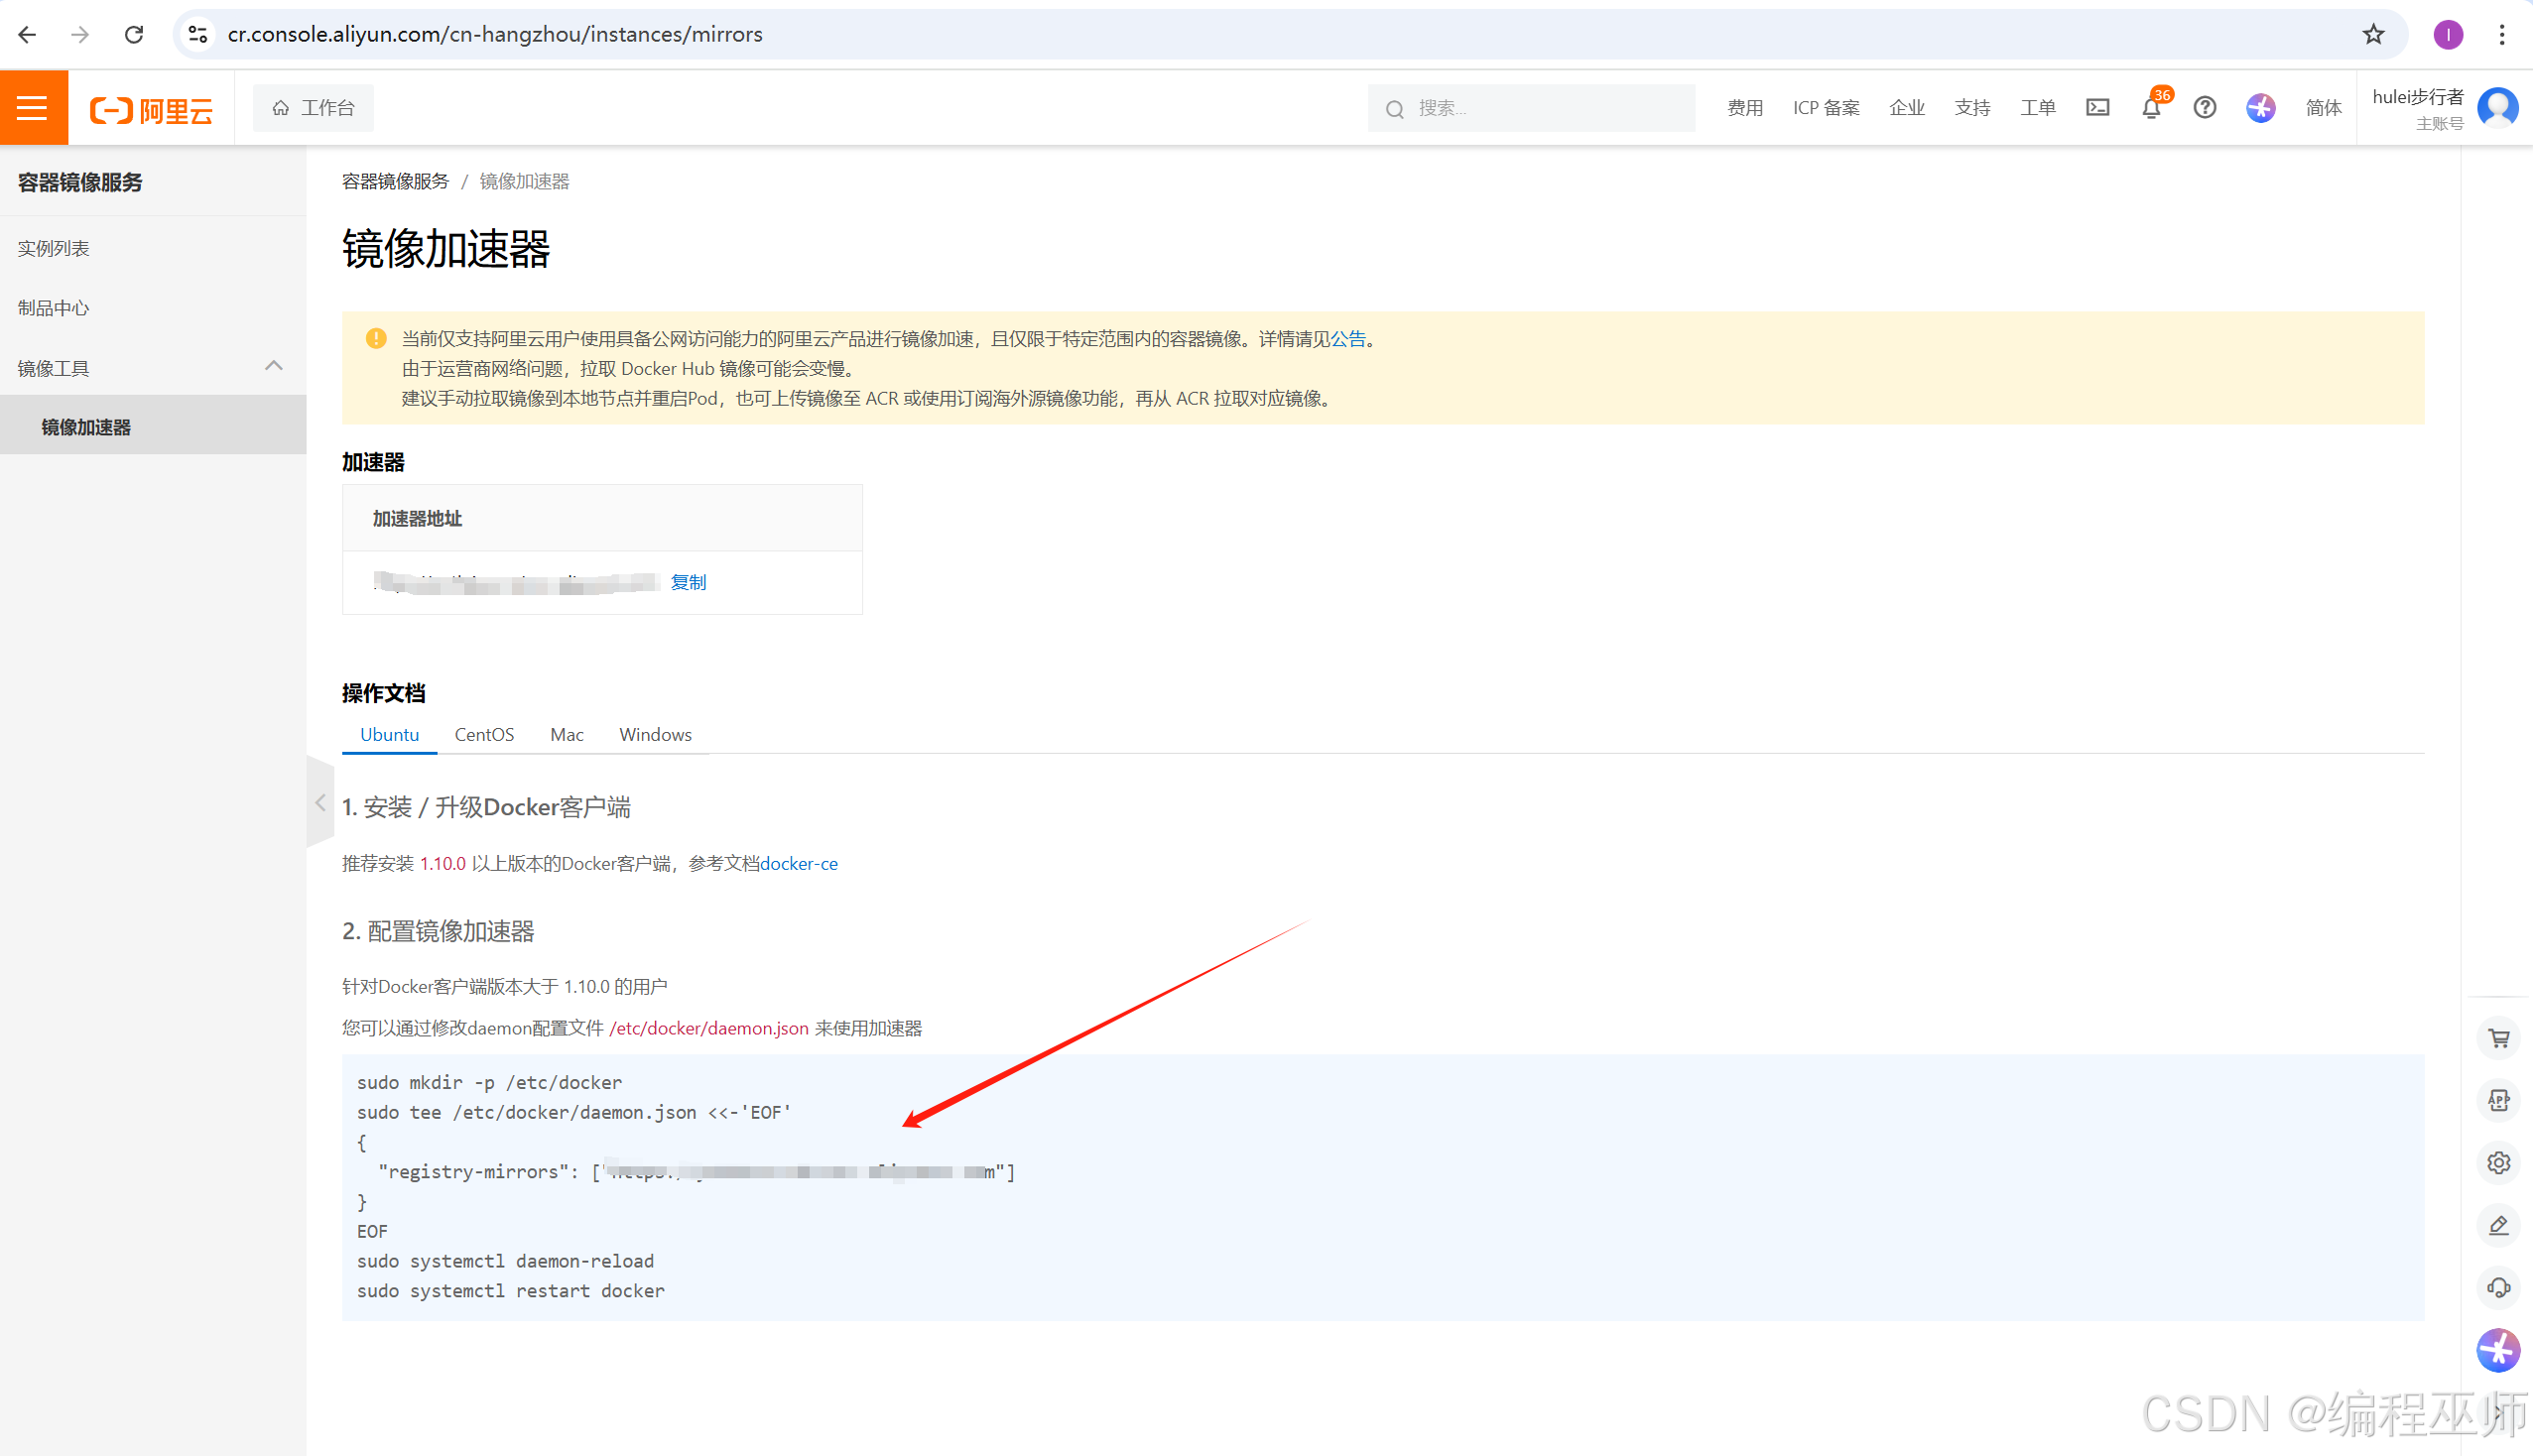This screenshot has width=2533, height=1456.
Task: Open the gear settings sidebar icon
Action: 2498,1163
